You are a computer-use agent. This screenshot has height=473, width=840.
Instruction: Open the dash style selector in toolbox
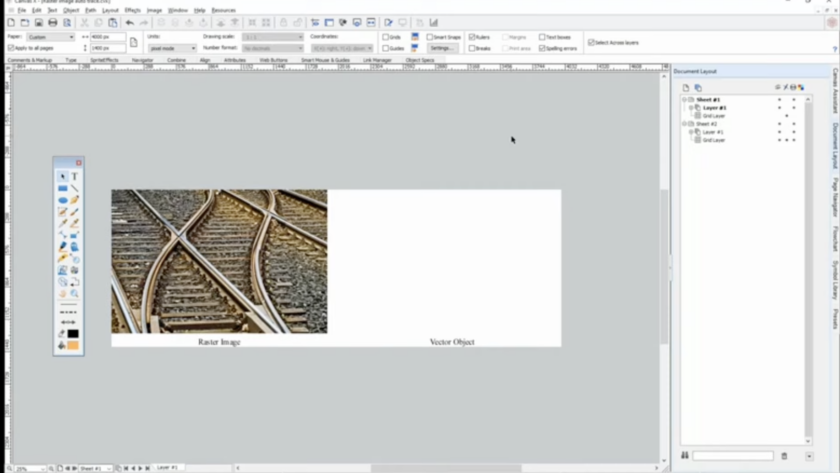click(68, 312)
